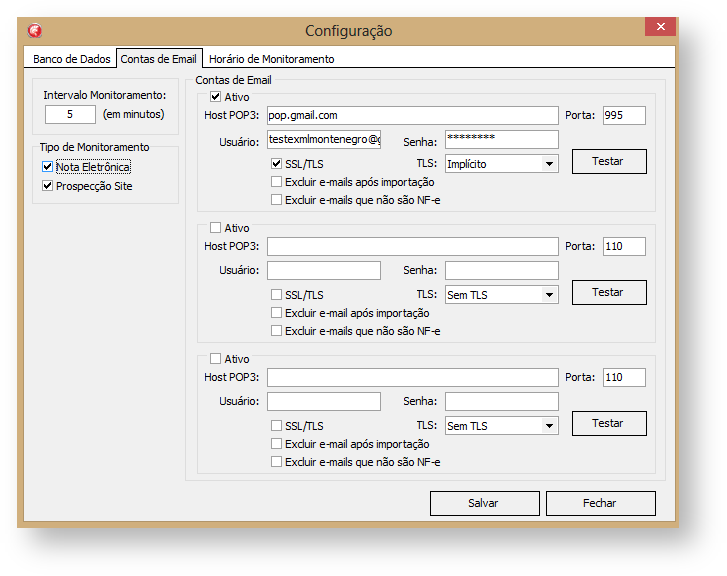Toggle Ativo checkbox for the first email account
Viewport: 727px width, 576px height.
click(216, 97)
